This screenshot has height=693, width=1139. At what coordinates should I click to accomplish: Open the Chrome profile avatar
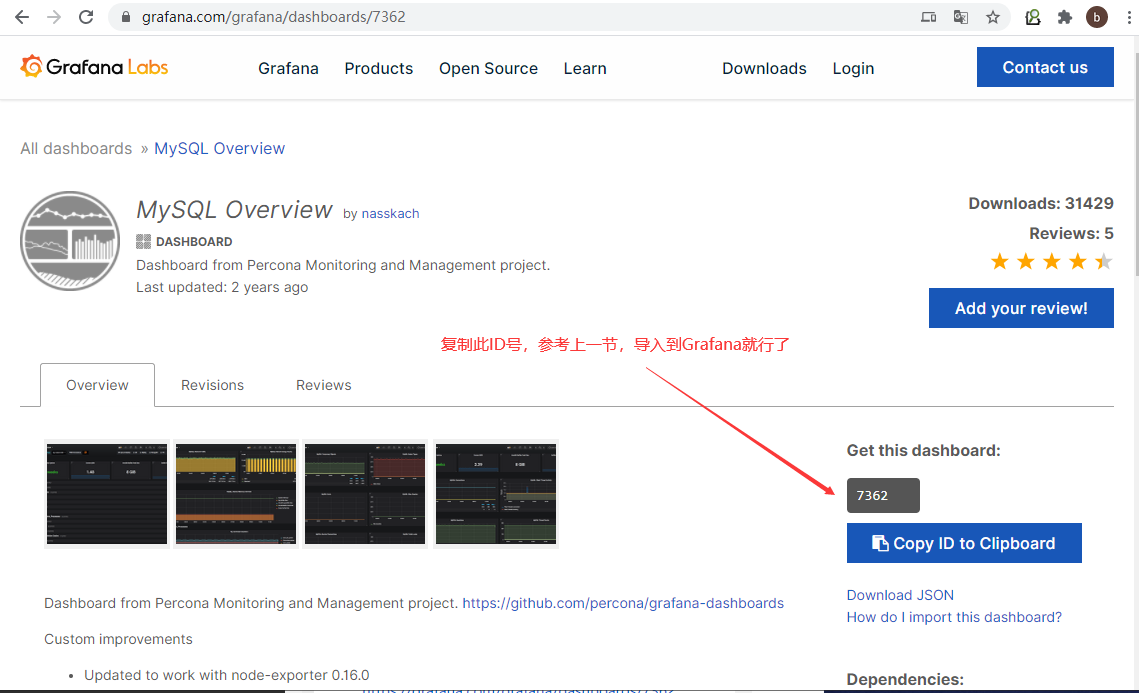[1096, 16]
